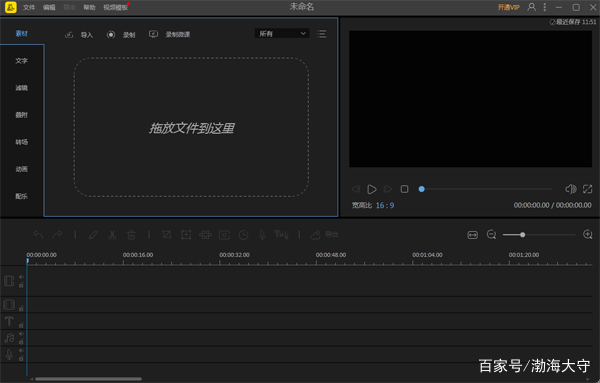Image resolution: width=600 pixels, height=383 pixels.
Task: Click the 开通VIP link
Action: pyautogui.click(x=509, y=7)
